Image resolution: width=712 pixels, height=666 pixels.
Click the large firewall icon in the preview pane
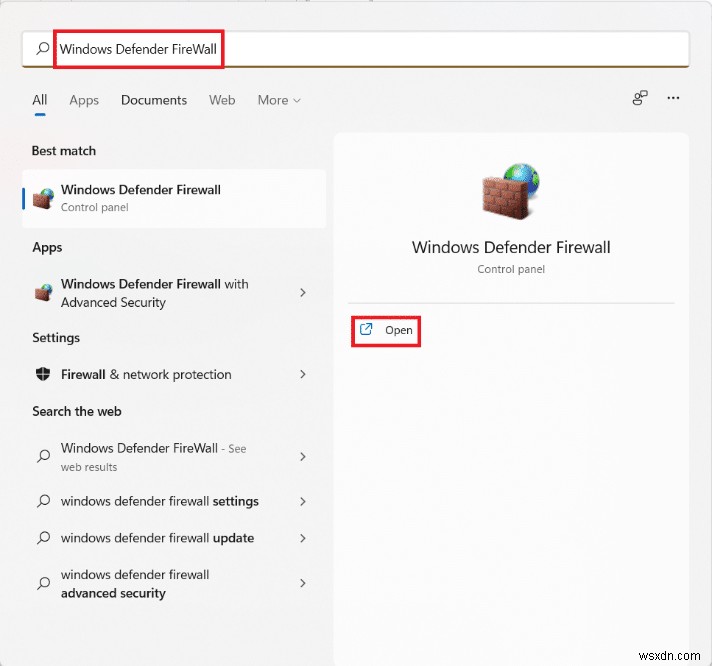tap(510, 191)
